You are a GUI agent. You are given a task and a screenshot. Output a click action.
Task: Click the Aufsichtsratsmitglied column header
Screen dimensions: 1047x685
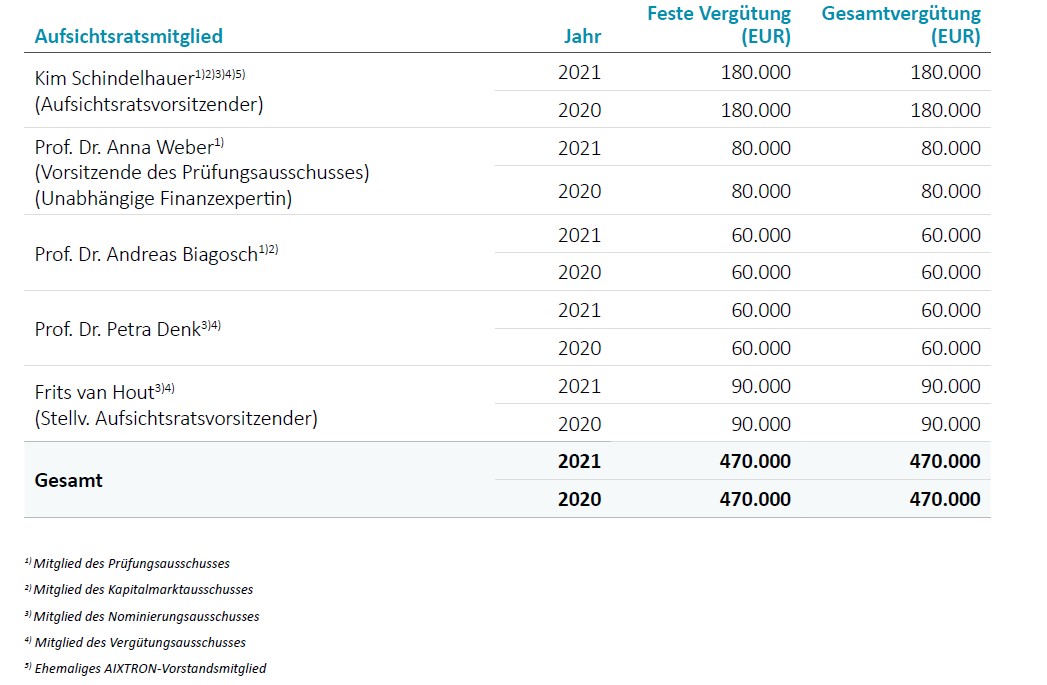pos(128,37)
